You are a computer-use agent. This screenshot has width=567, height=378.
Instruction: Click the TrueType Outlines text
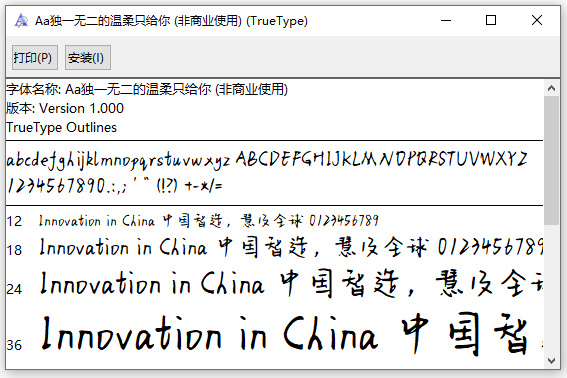tap(61, 127)
